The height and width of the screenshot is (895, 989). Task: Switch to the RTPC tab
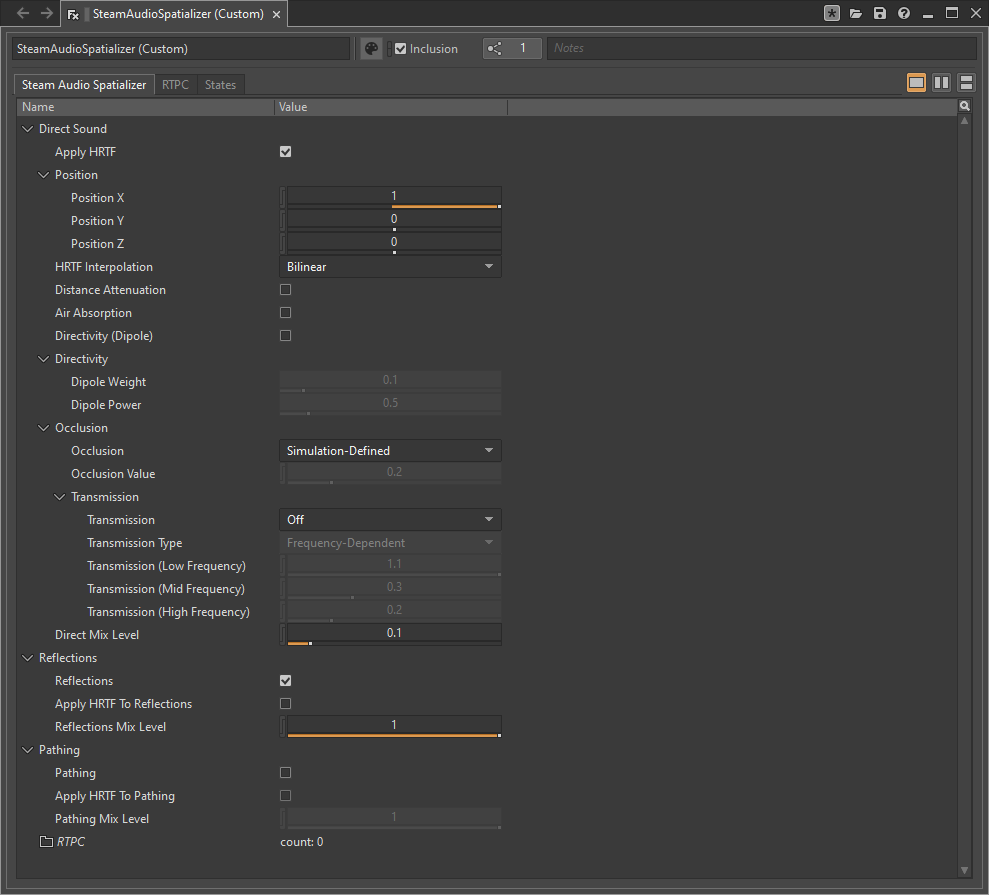point(175,85)
